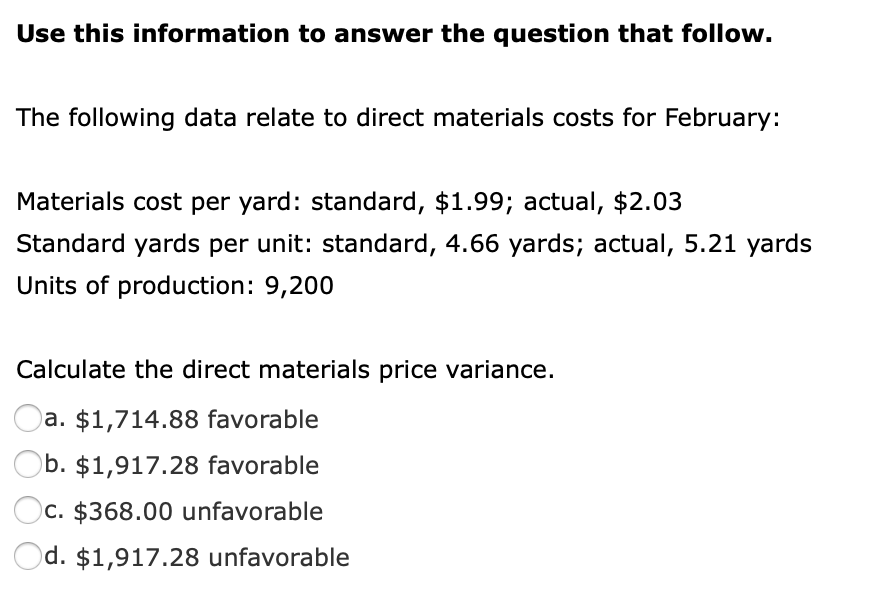
Task: Select answer option c, $368.00 unfavorable
Action: pos(26,511)
